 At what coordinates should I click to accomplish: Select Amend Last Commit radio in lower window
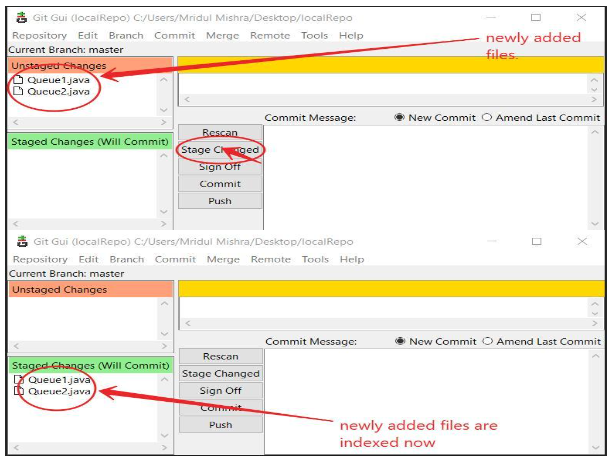click(488, 341)
